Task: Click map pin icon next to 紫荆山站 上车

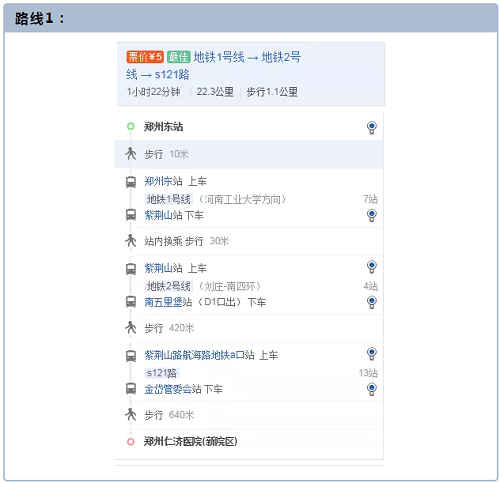Action: 371,267
